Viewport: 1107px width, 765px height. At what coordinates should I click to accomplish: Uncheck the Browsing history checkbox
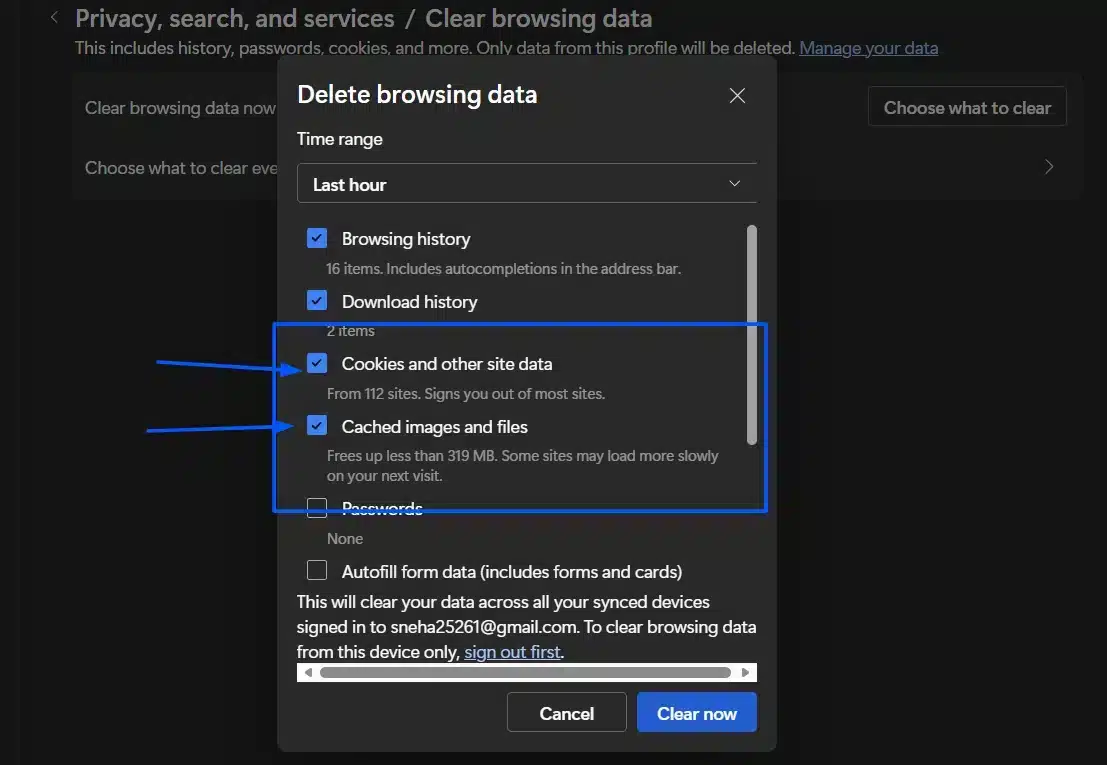coord(317,238)
